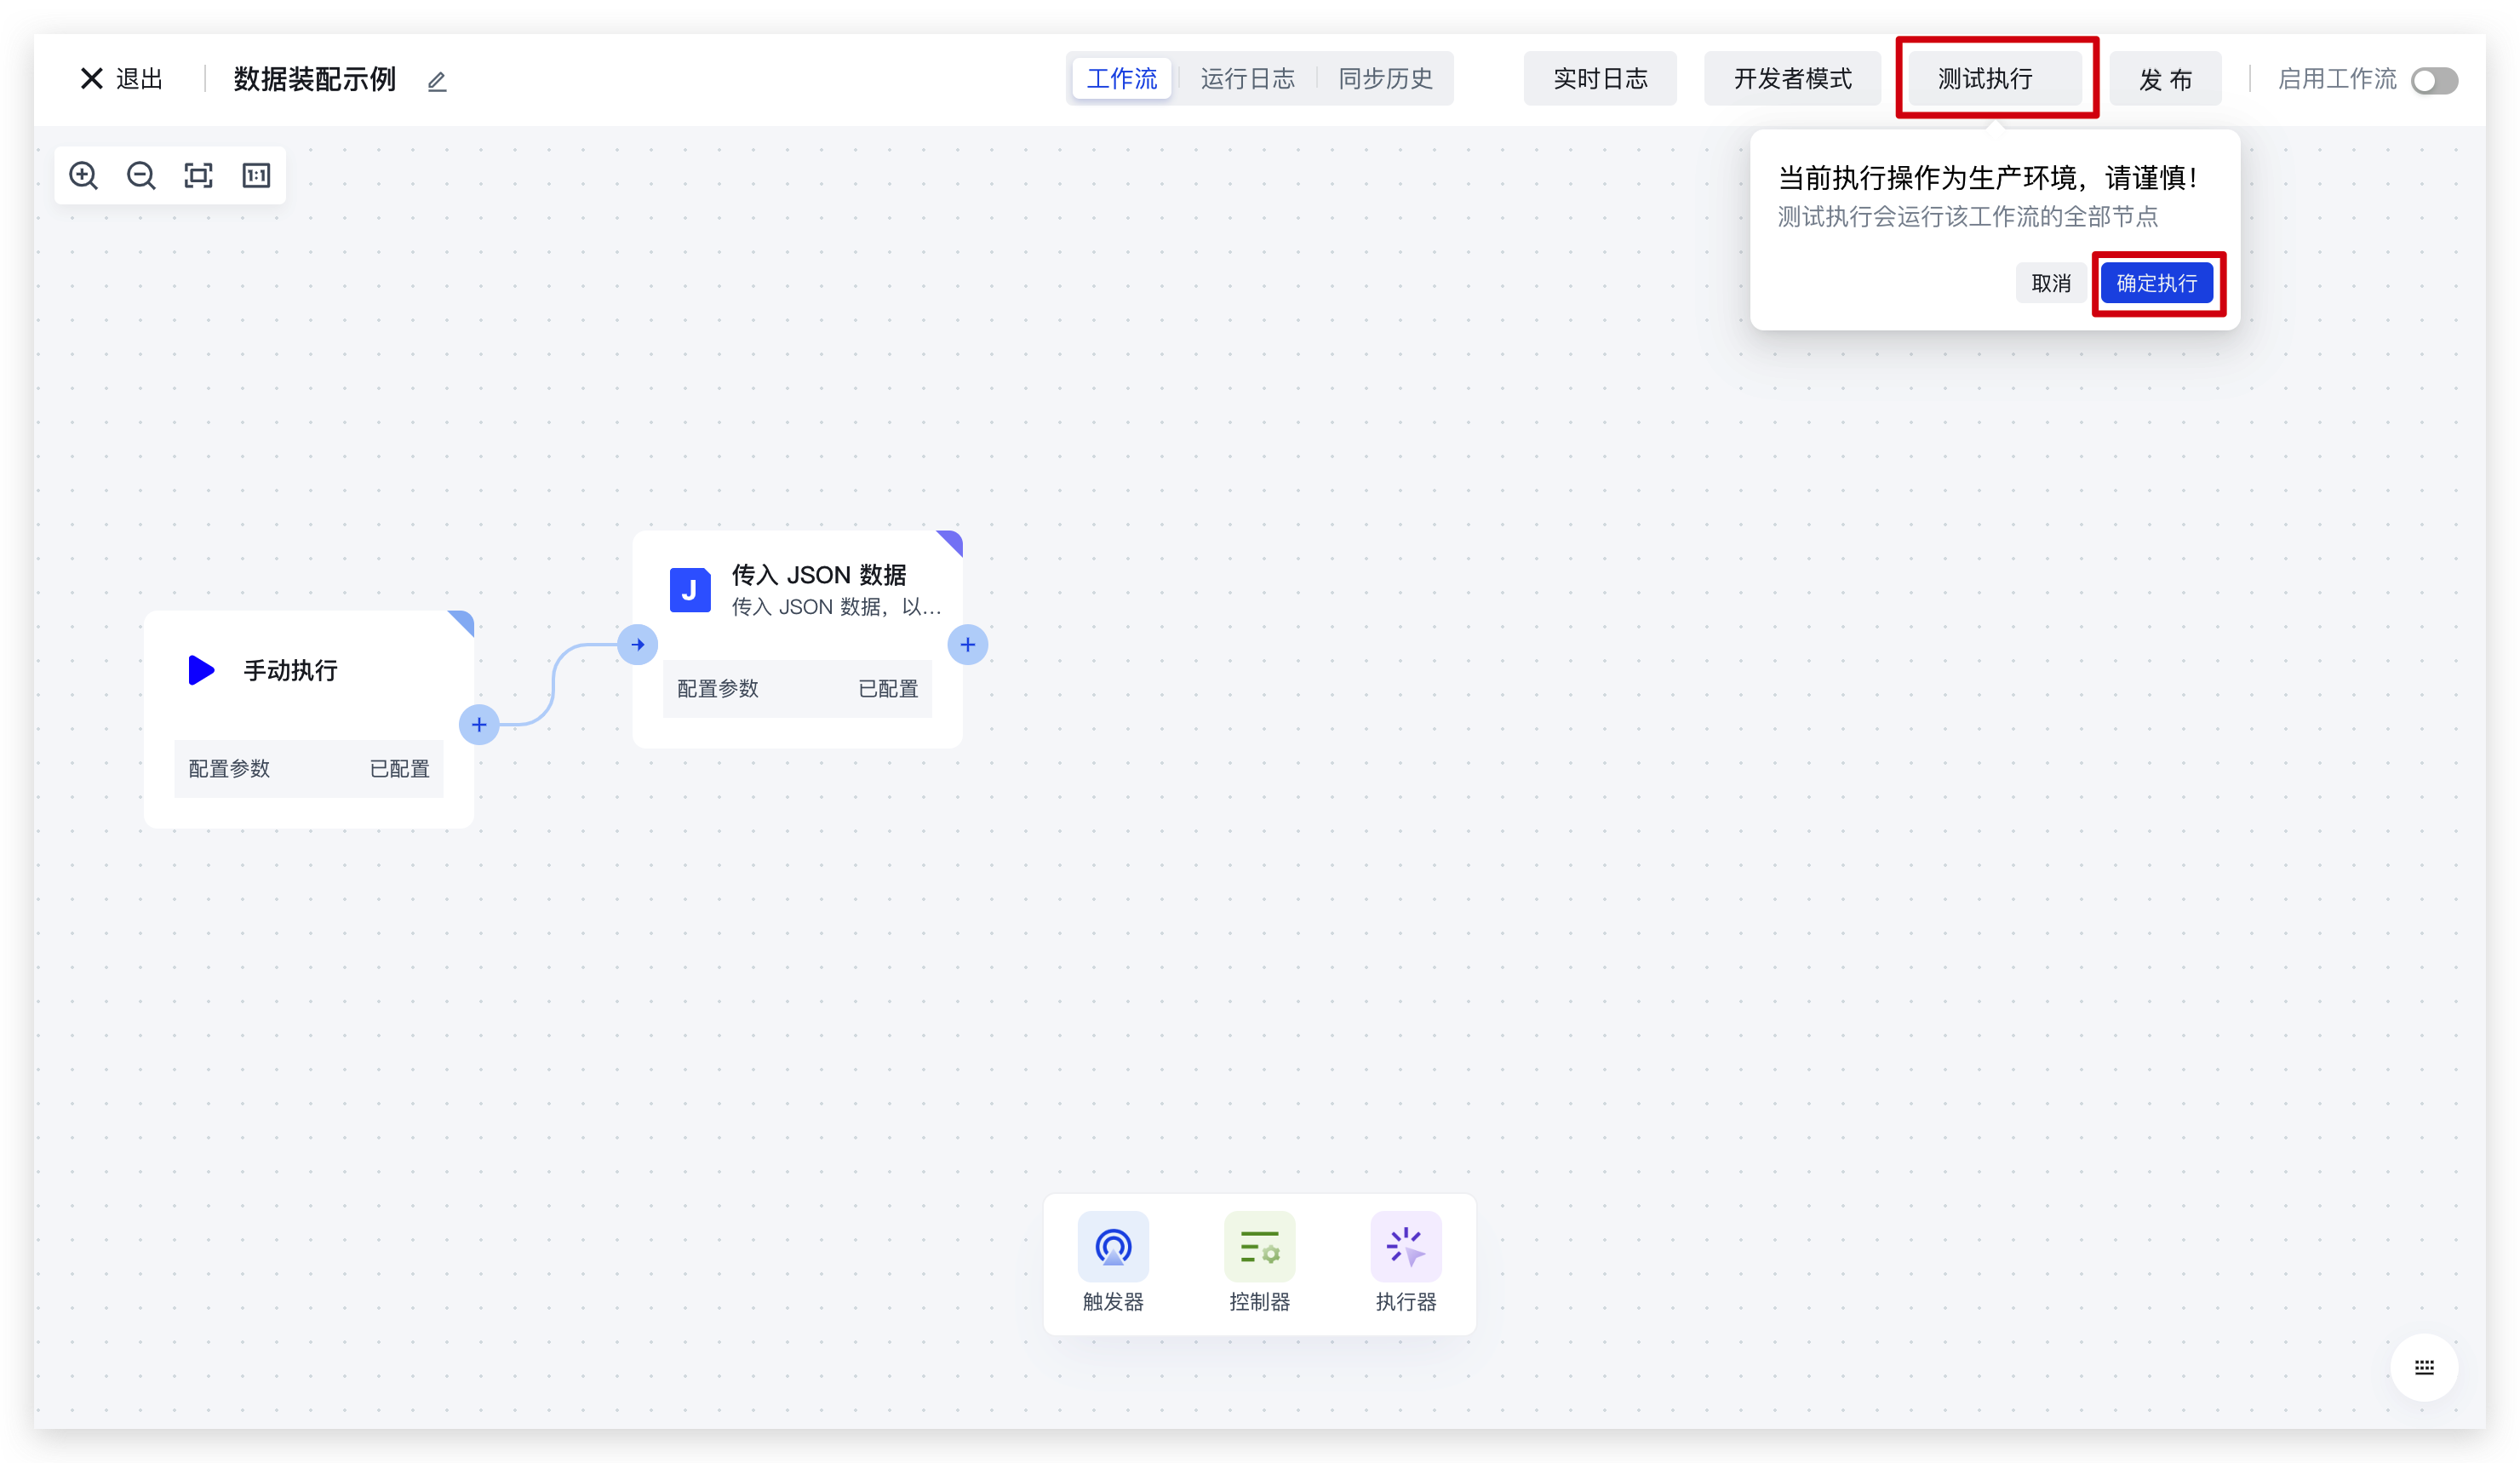Select the 手动执行 trigger node
Screen dimensions: 2520x1463
point(290,670)
